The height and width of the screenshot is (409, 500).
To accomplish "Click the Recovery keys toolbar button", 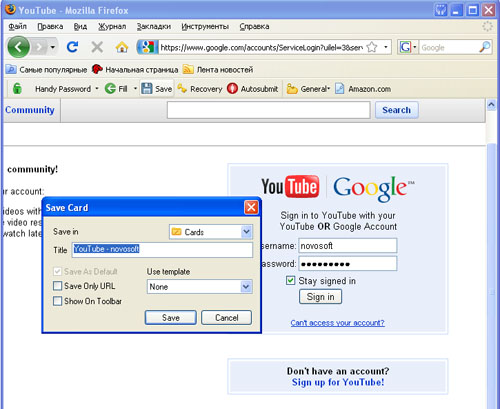I will 200,89.
